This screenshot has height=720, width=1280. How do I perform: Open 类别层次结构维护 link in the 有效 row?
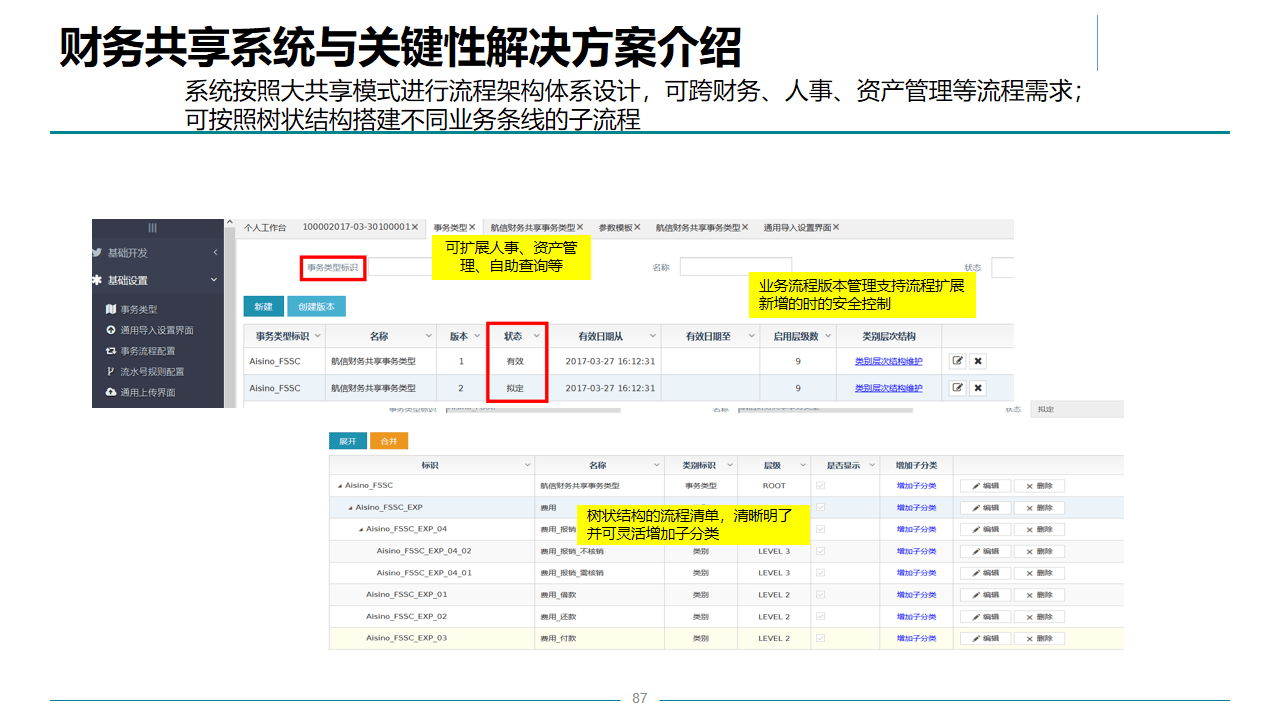click(x=889, y=361)
